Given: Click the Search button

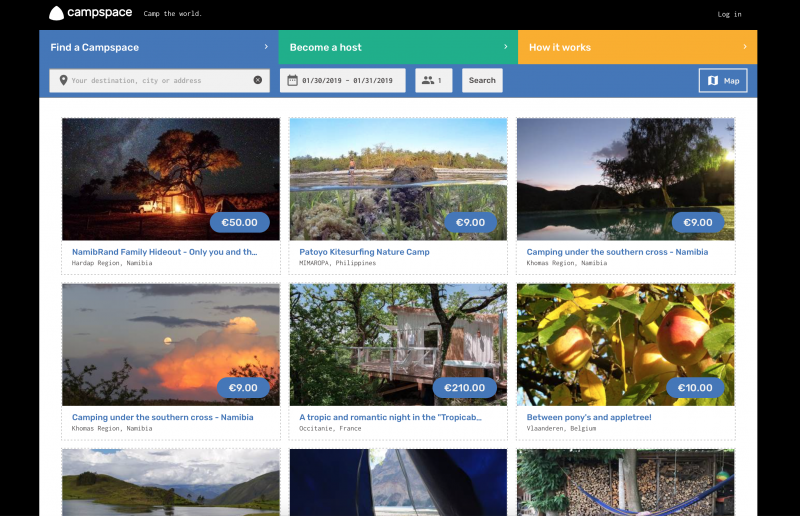Looking at the screenshot, I should 482,80.
